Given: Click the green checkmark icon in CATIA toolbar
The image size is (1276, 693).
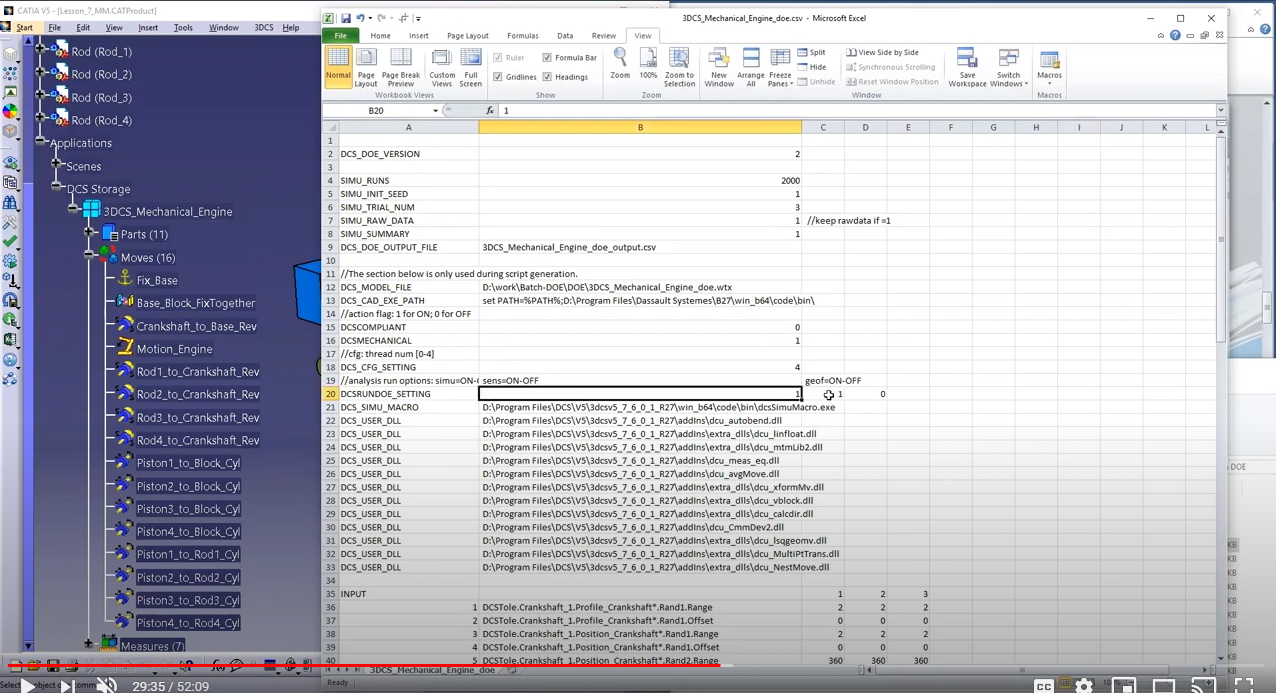Looking at the screenshot, I should tap(10, 241).
